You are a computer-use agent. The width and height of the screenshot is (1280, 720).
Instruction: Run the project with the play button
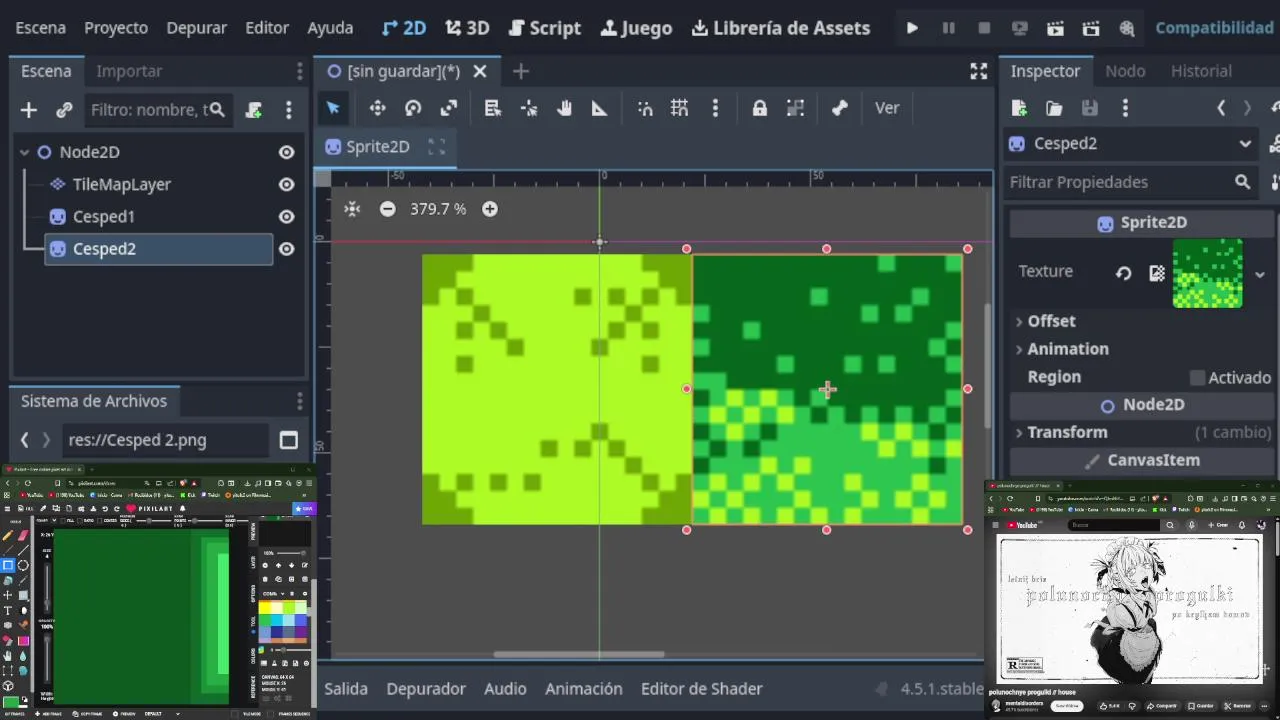(x=912, y=28)
